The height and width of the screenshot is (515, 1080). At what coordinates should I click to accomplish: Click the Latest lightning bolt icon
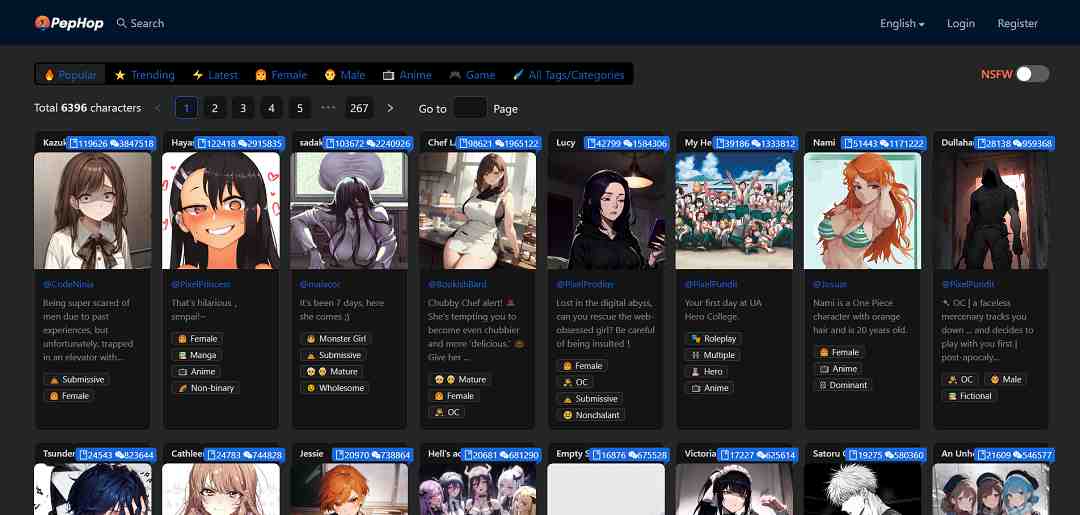point(198,75)
